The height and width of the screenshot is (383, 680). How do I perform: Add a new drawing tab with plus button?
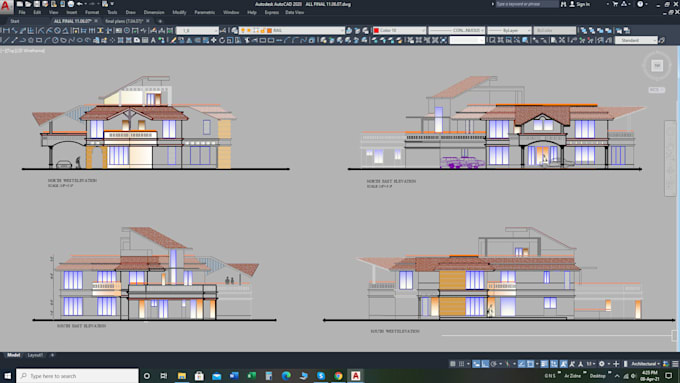point(160,21)
